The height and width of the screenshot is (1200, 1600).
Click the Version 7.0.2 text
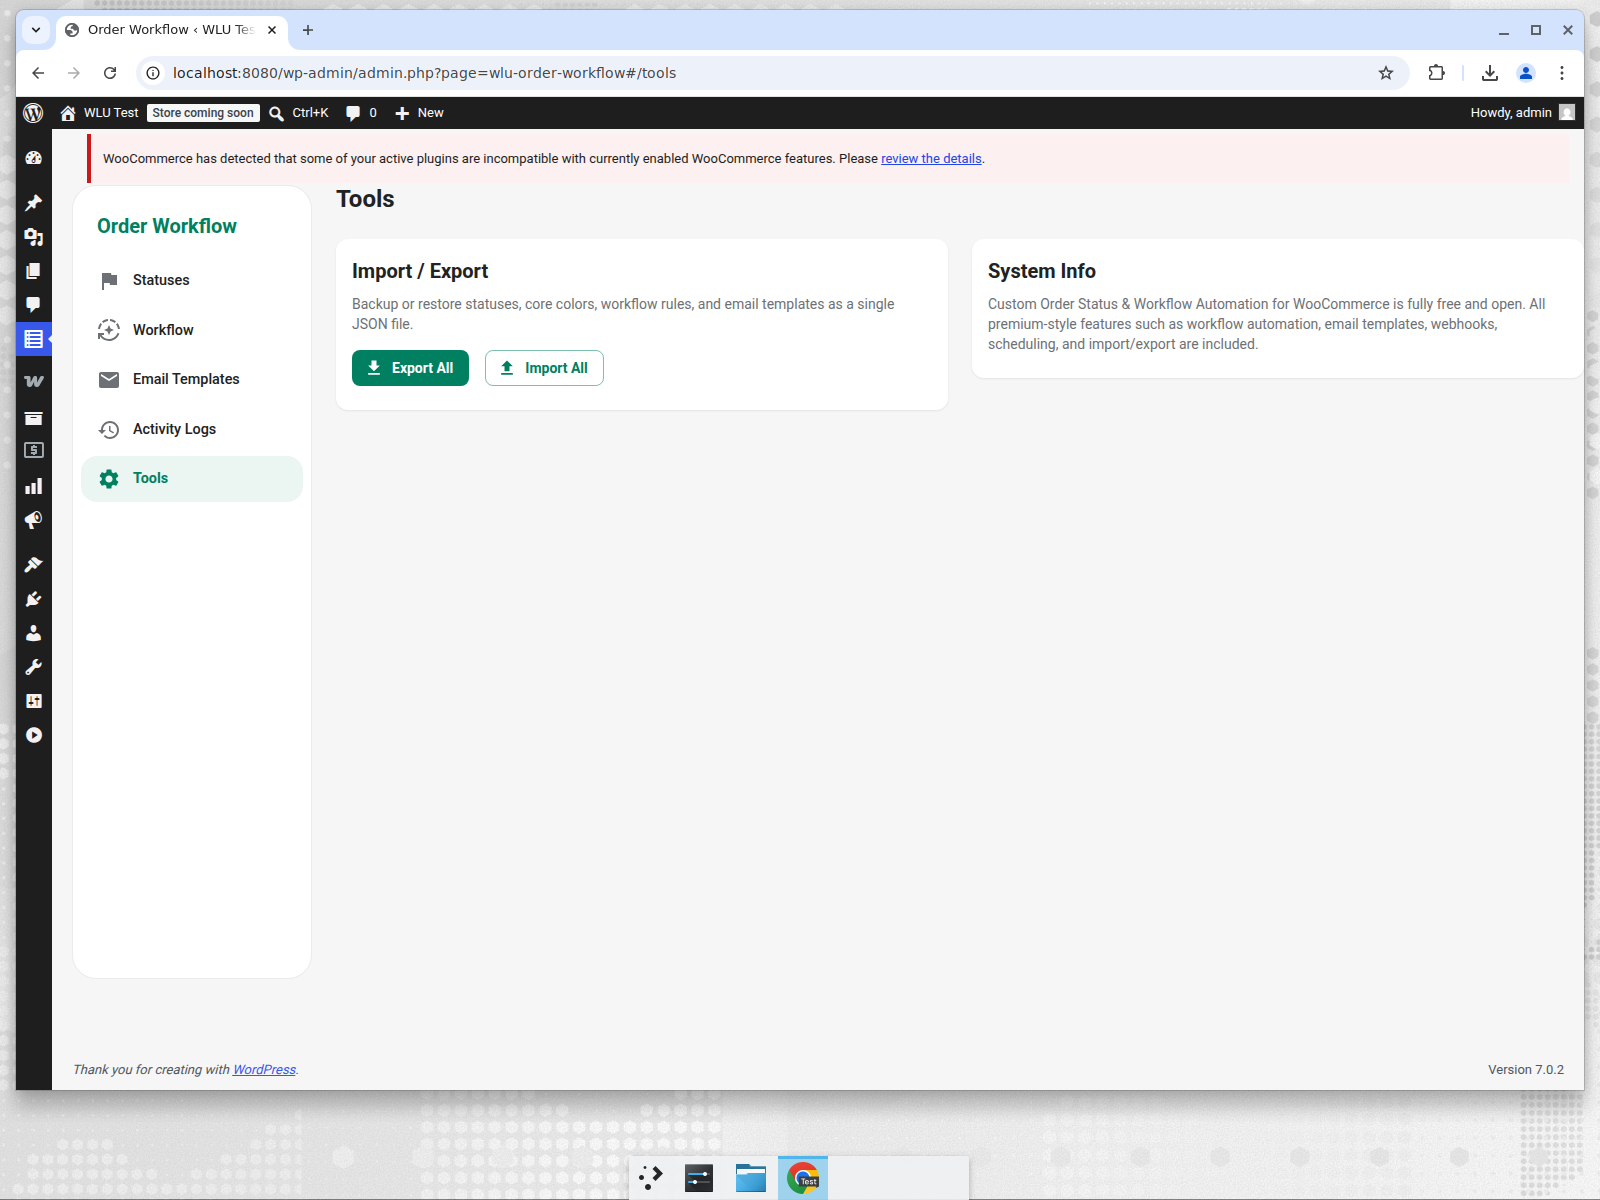coord(1526,1070)
